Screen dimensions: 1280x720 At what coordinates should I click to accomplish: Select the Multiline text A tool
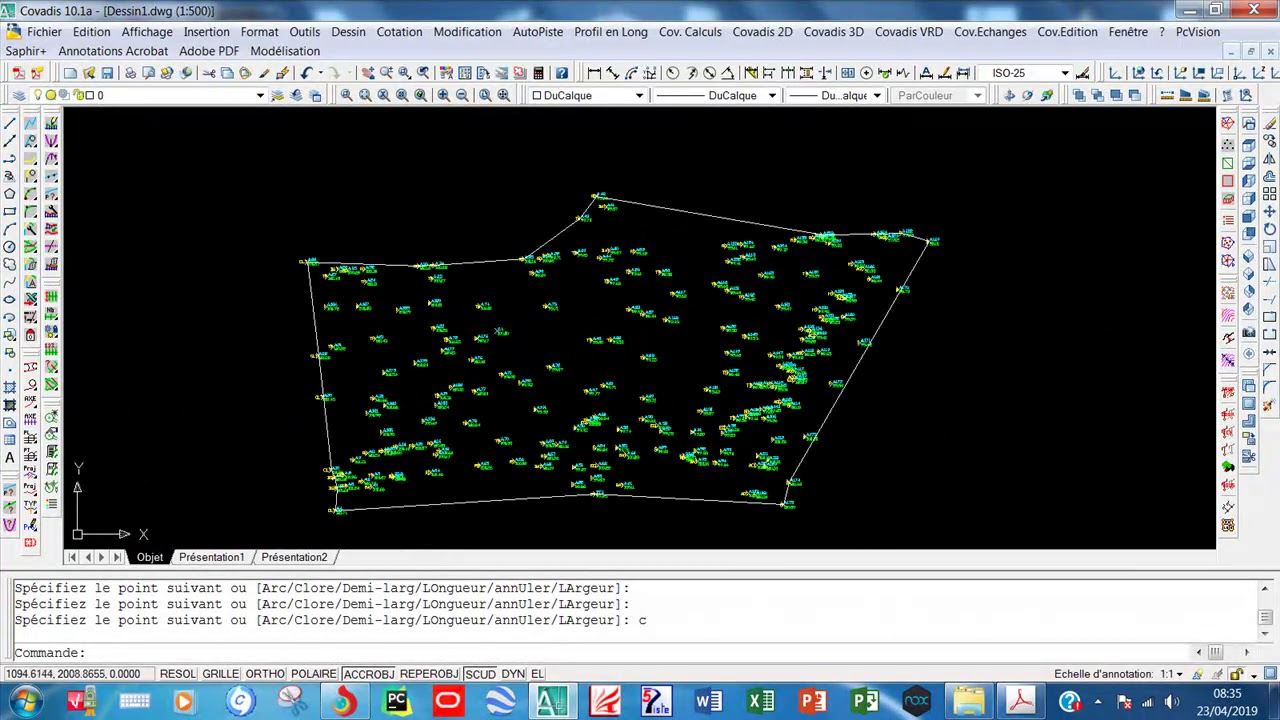click(x=10, y=457)
